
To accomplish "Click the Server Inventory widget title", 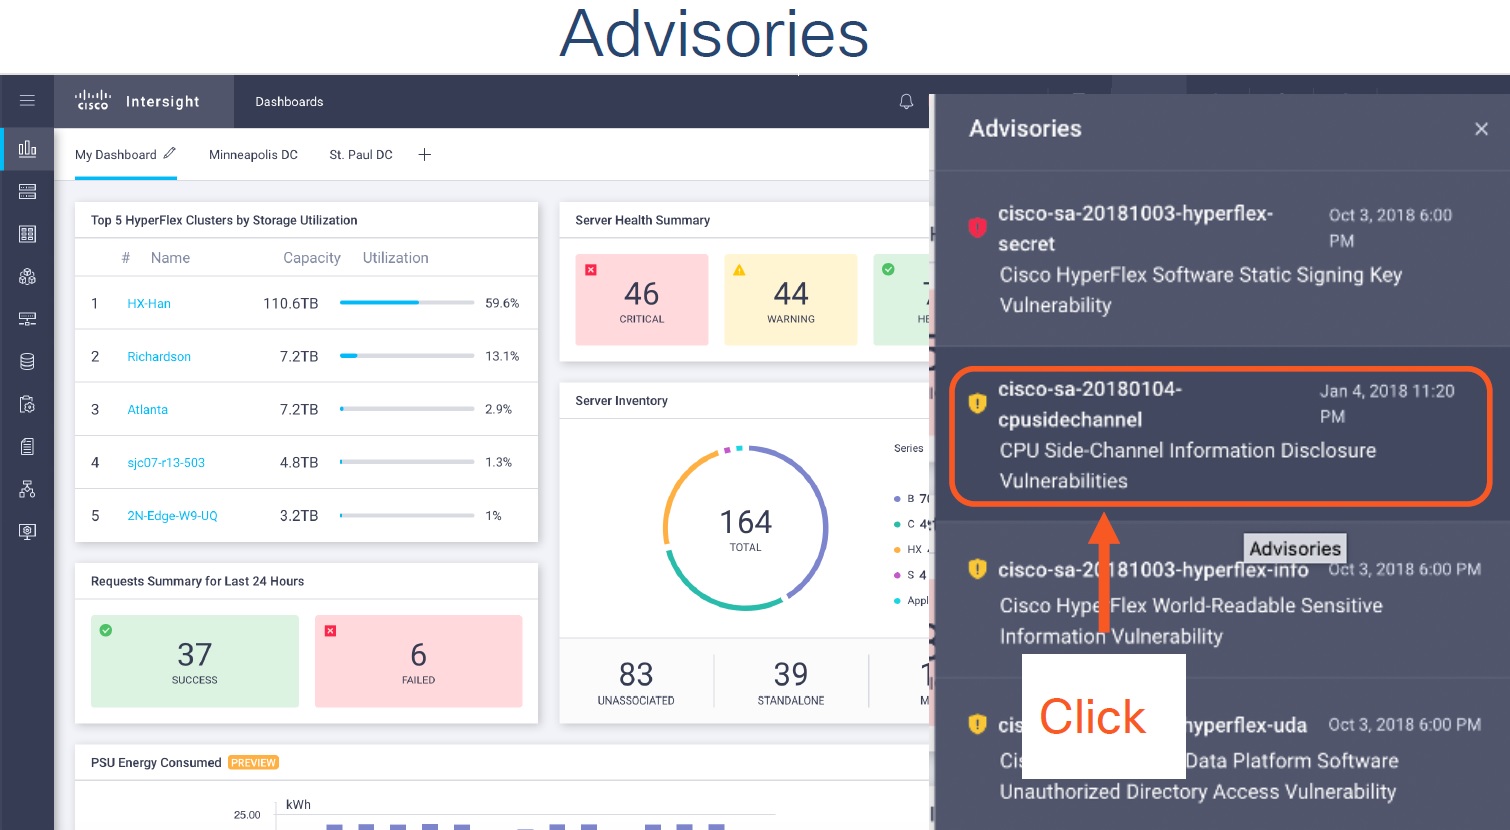I will [x=621, y=400].
